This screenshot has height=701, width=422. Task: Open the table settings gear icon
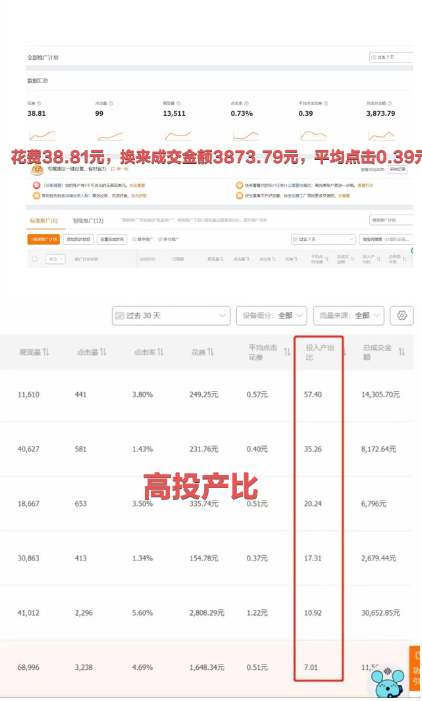pyautogui.click(x=401, y=316)
